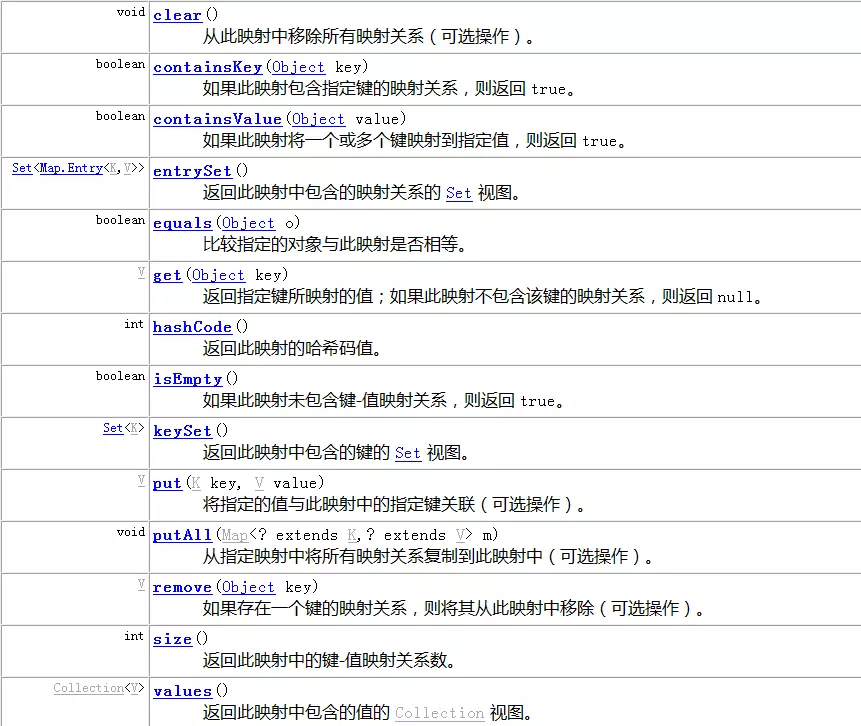Click K link in entrySet return type
The height and width of the screenshot is (726, 861).
coord(113,168)
